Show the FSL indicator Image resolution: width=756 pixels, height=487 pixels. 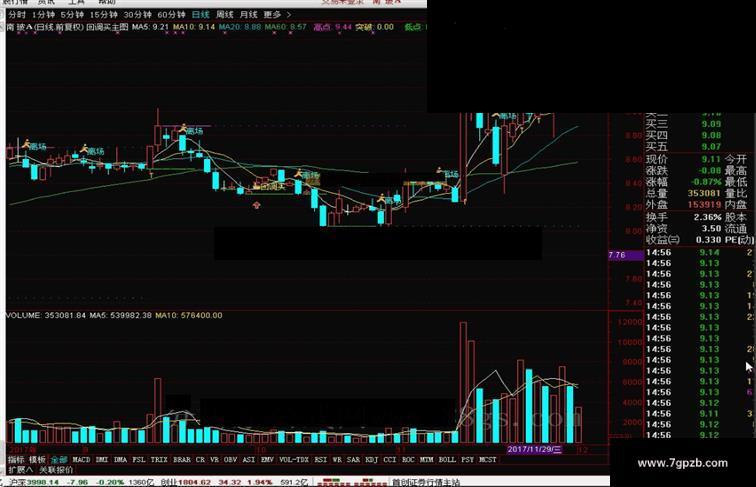[x=139, y=460]
